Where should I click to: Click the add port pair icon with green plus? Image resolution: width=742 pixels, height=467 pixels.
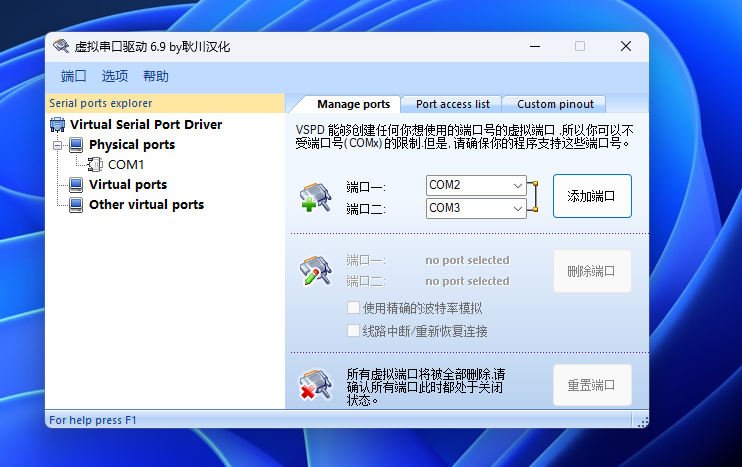[x=316, y=197]
